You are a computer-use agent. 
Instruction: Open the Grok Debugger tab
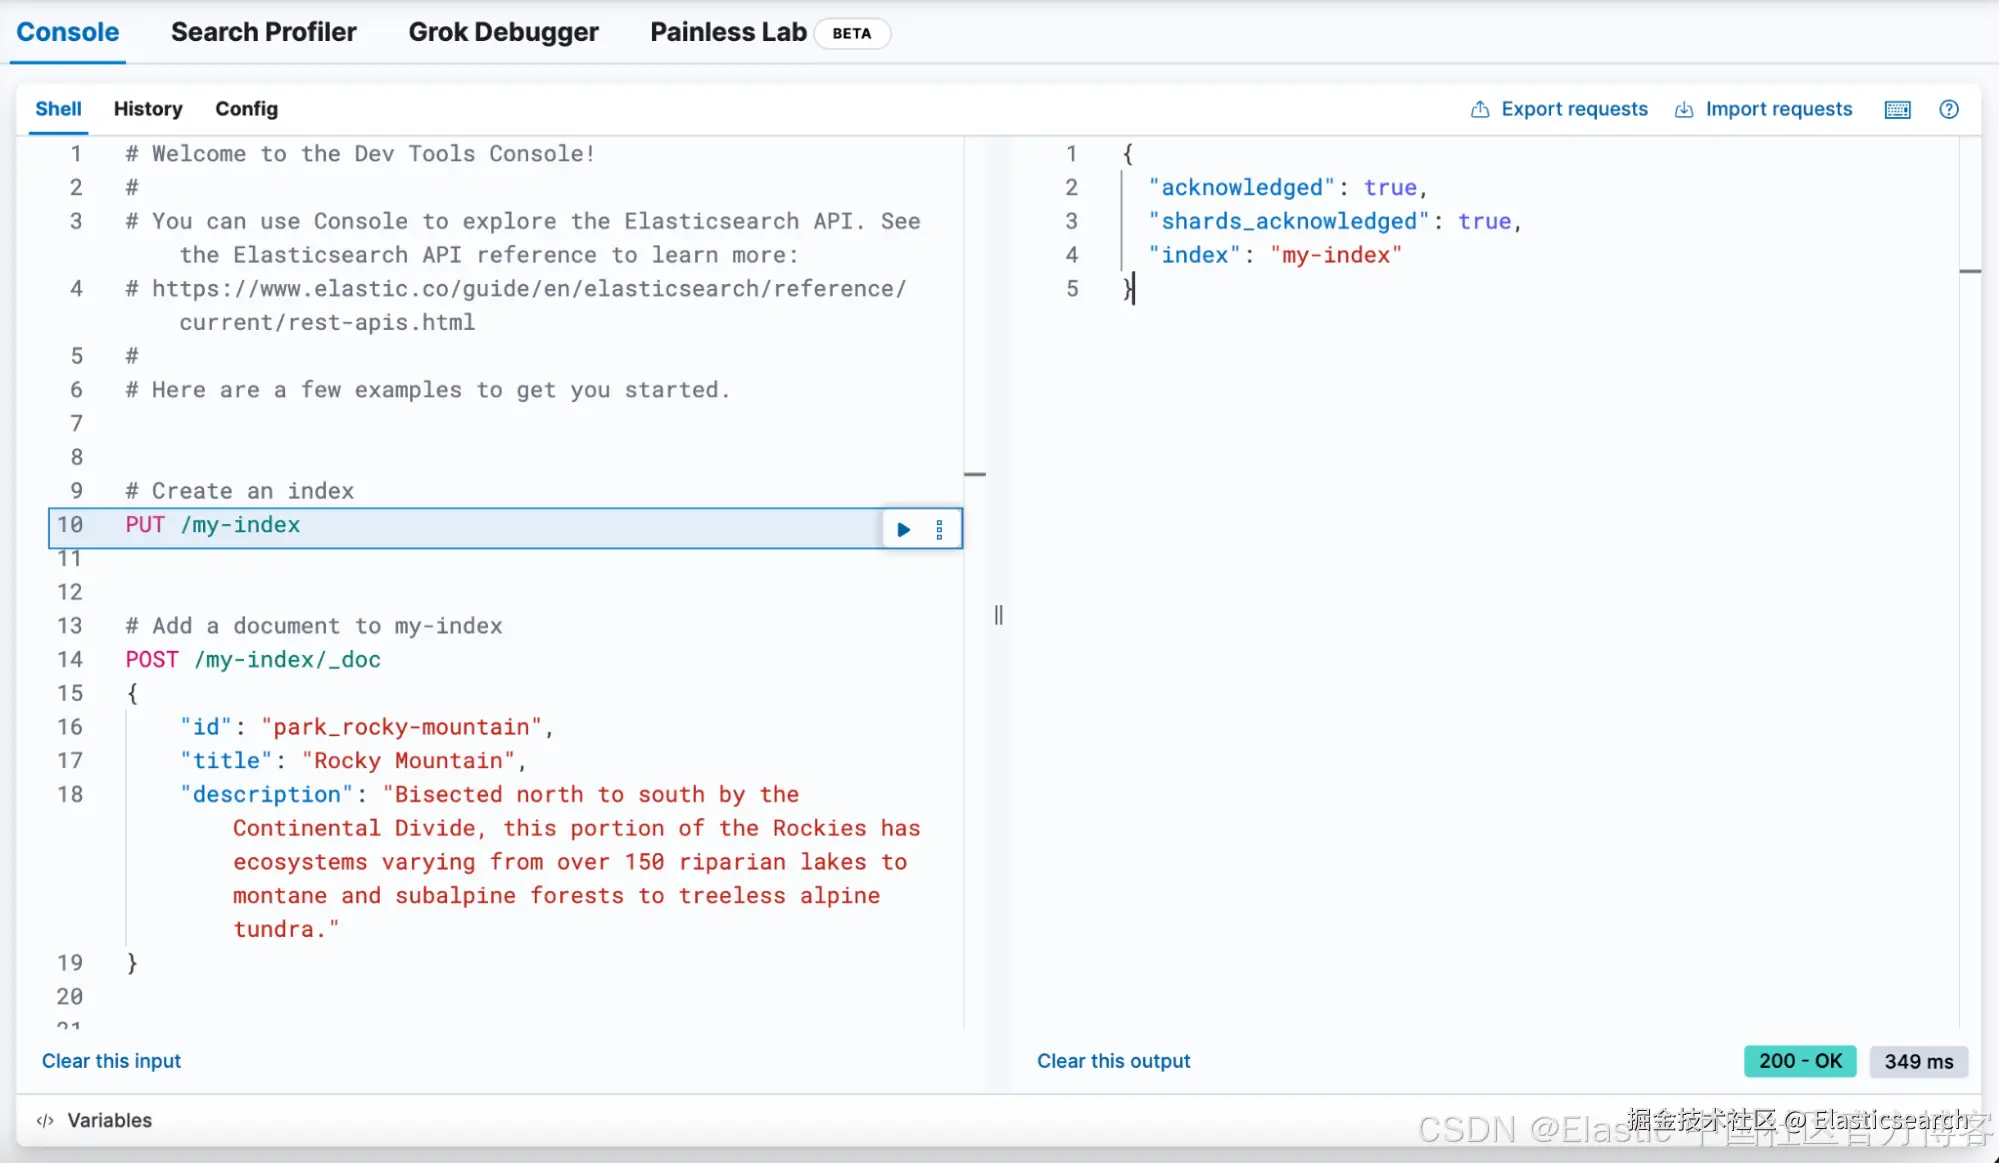503,32
